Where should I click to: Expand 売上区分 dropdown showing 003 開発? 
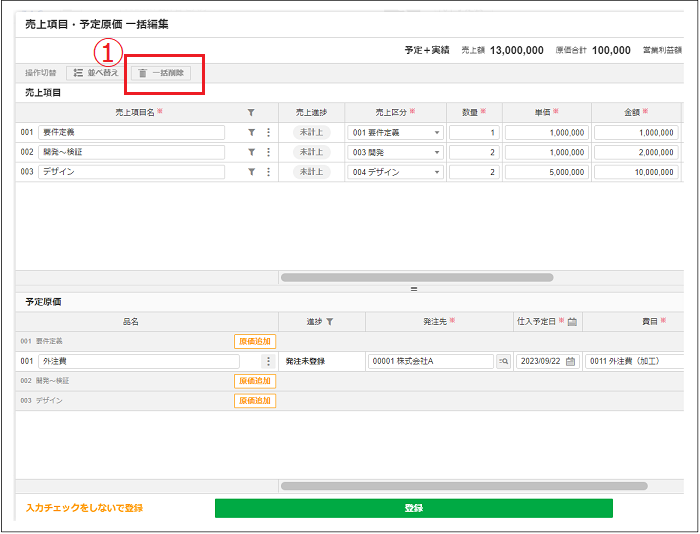click(x=437, y=152)
